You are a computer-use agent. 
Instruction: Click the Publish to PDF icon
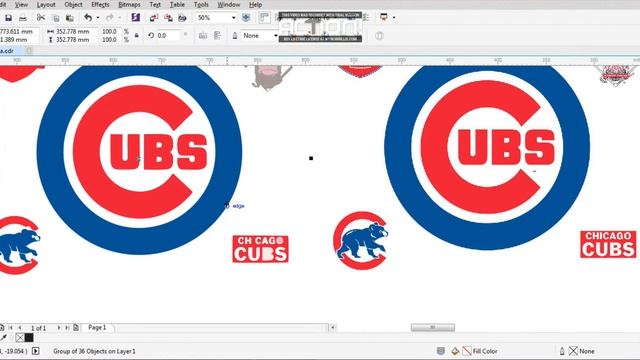pyautogui.click(x=182, y=18)
